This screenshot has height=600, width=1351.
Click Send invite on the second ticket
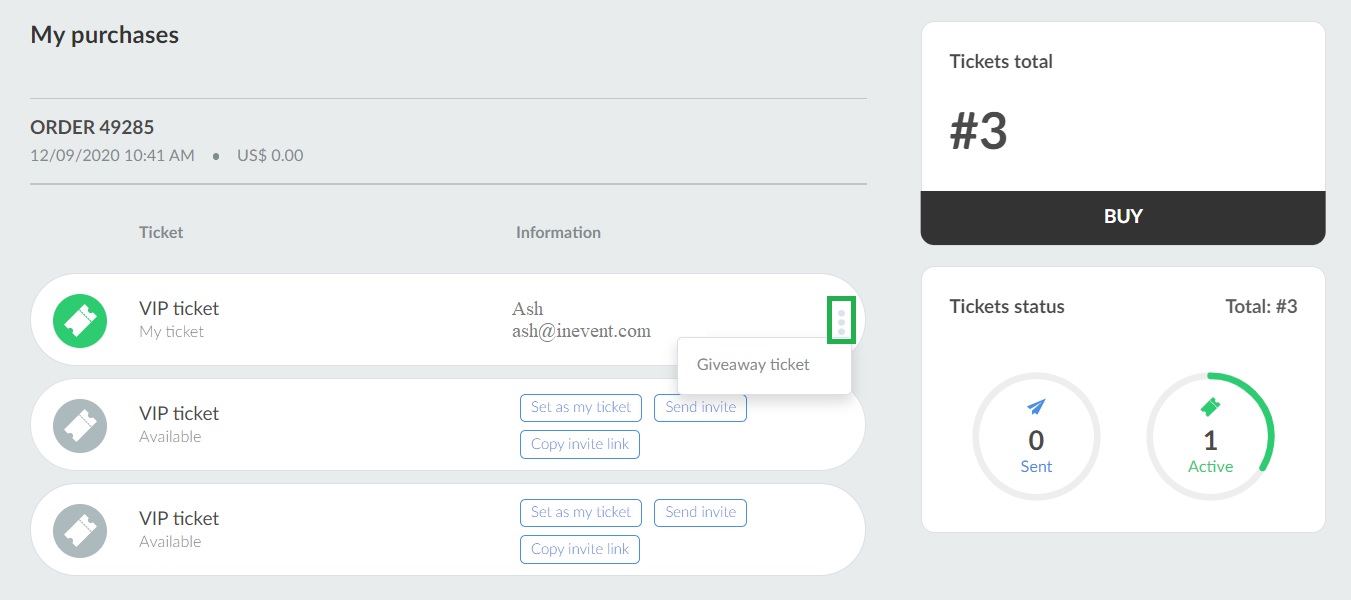pyautogui.click(x=700, y=407)
